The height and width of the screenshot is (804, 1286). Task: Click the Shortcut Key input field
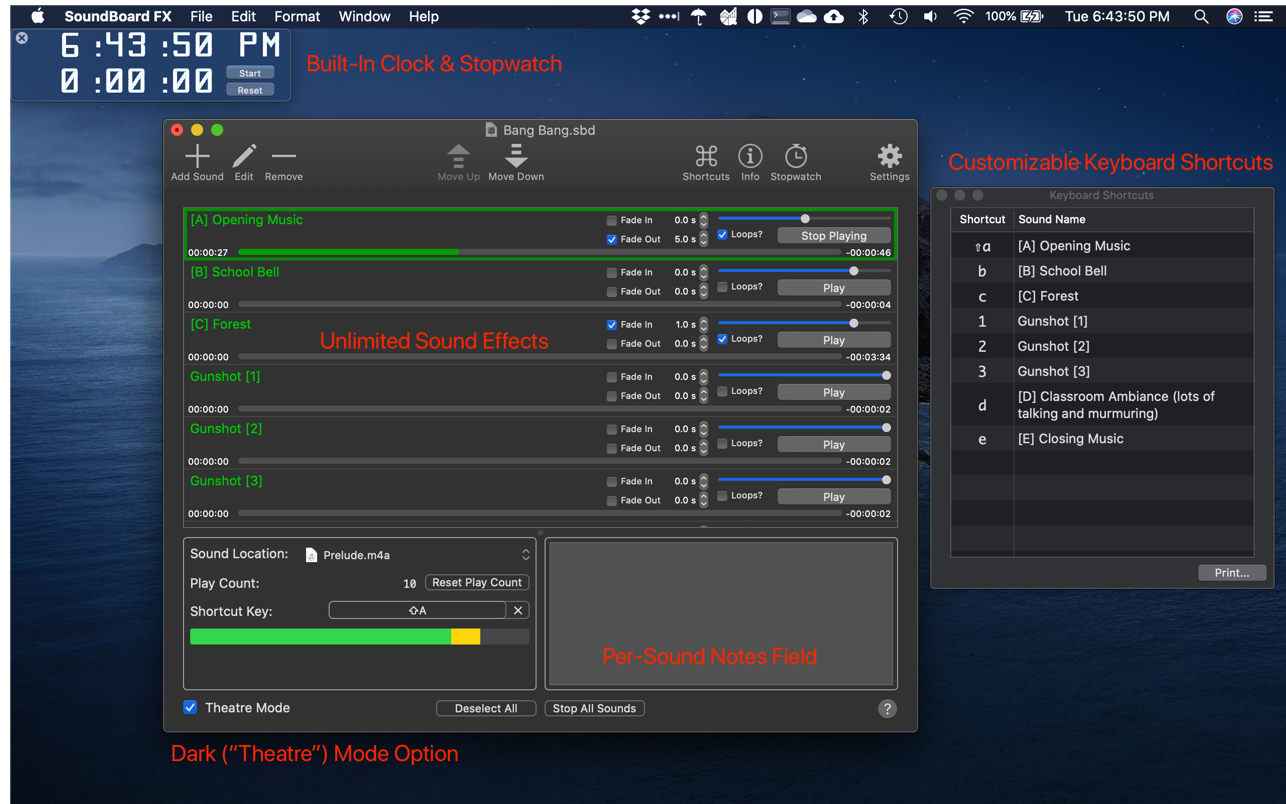point(417,610)
